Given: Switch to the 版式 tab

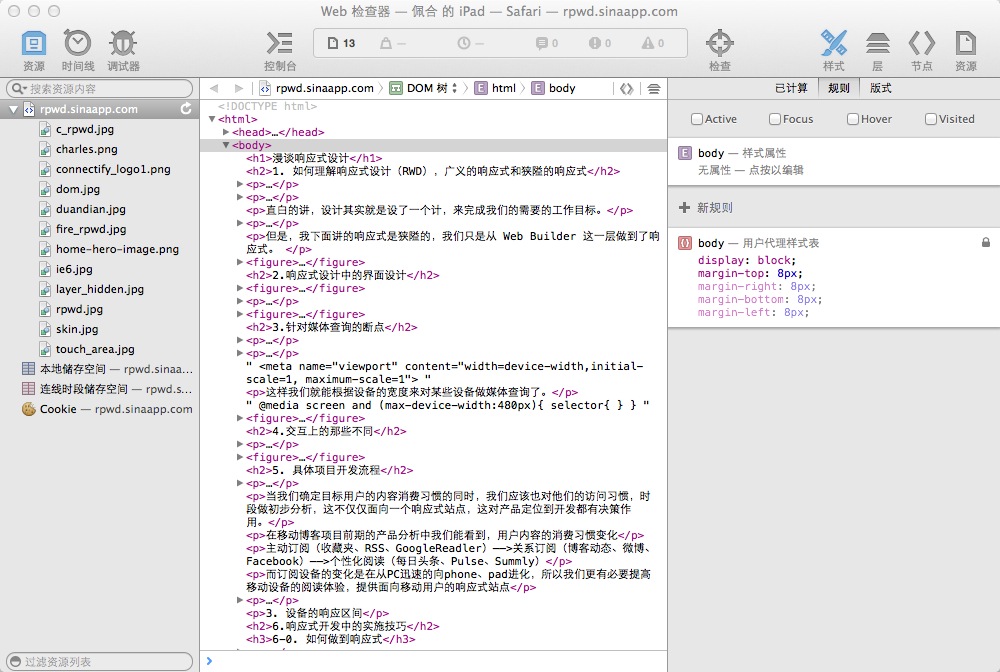Looking at the screenshot, I should tap(880, 88).
